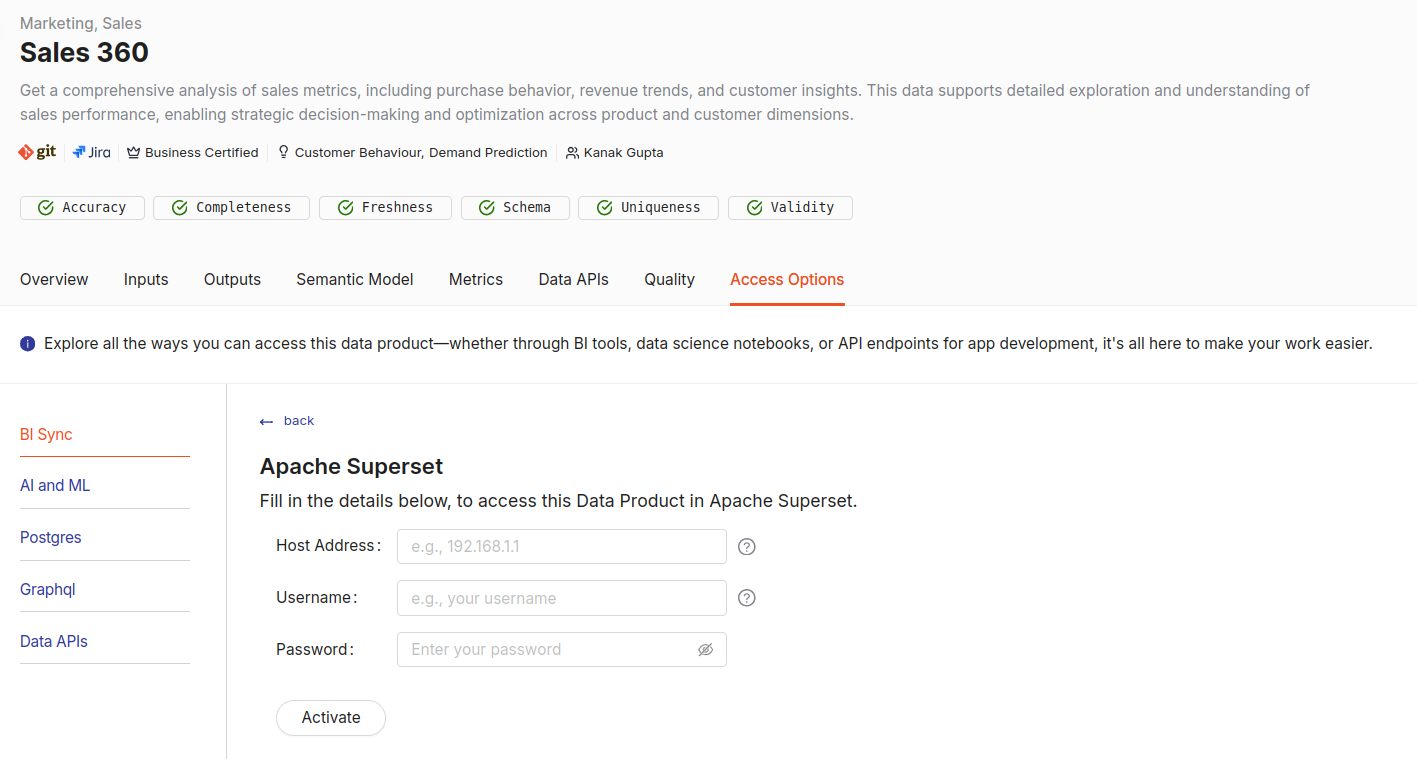Click the Customer Behaviour, Demand Prediction text
Viewport: 1417px width, 759px height.
point(421,153)
